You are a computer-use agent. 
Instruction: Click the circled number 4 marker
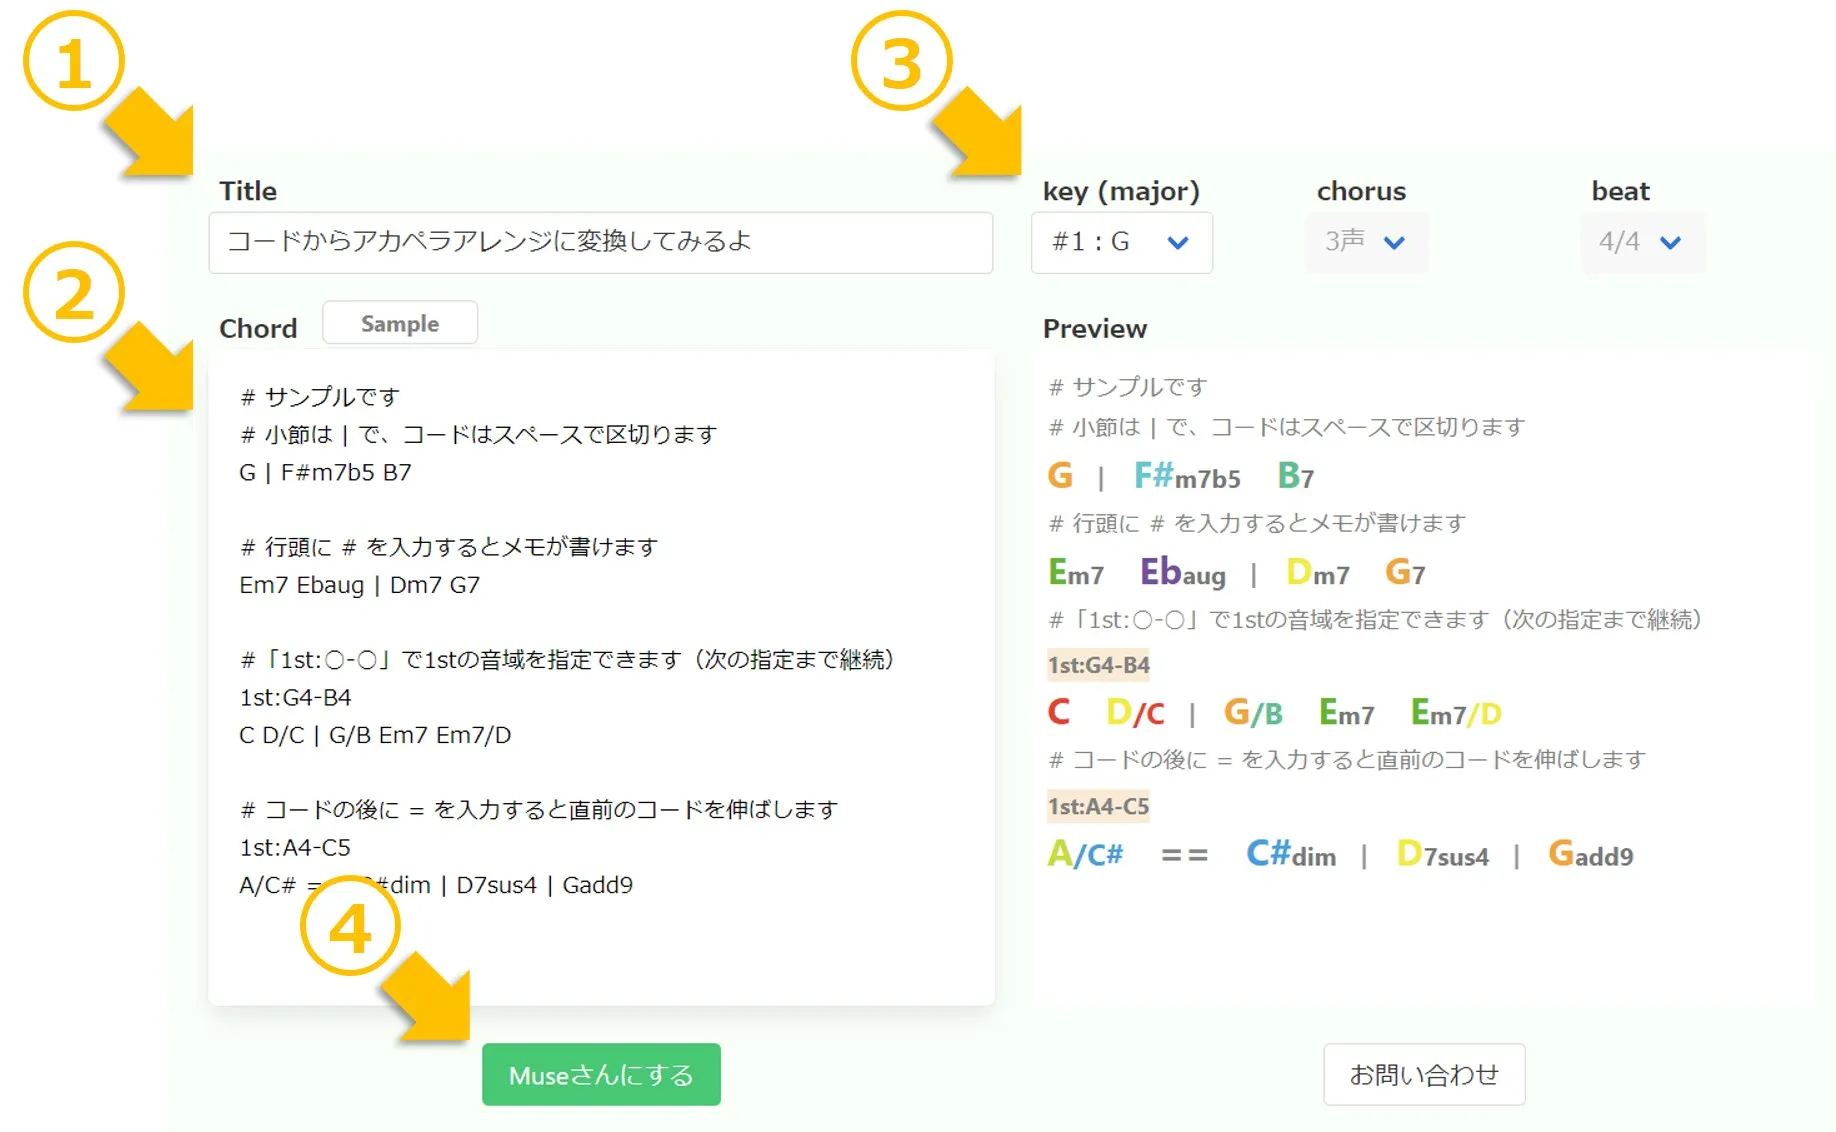pos(350,926)
